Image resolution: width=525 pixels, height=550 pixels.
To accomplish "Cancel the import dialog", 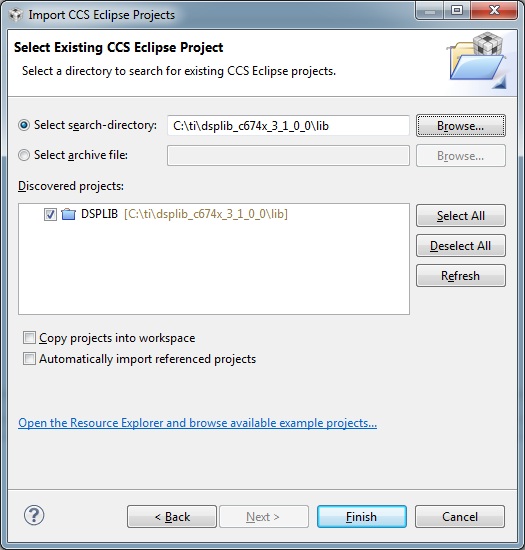I will coord(460,517).
